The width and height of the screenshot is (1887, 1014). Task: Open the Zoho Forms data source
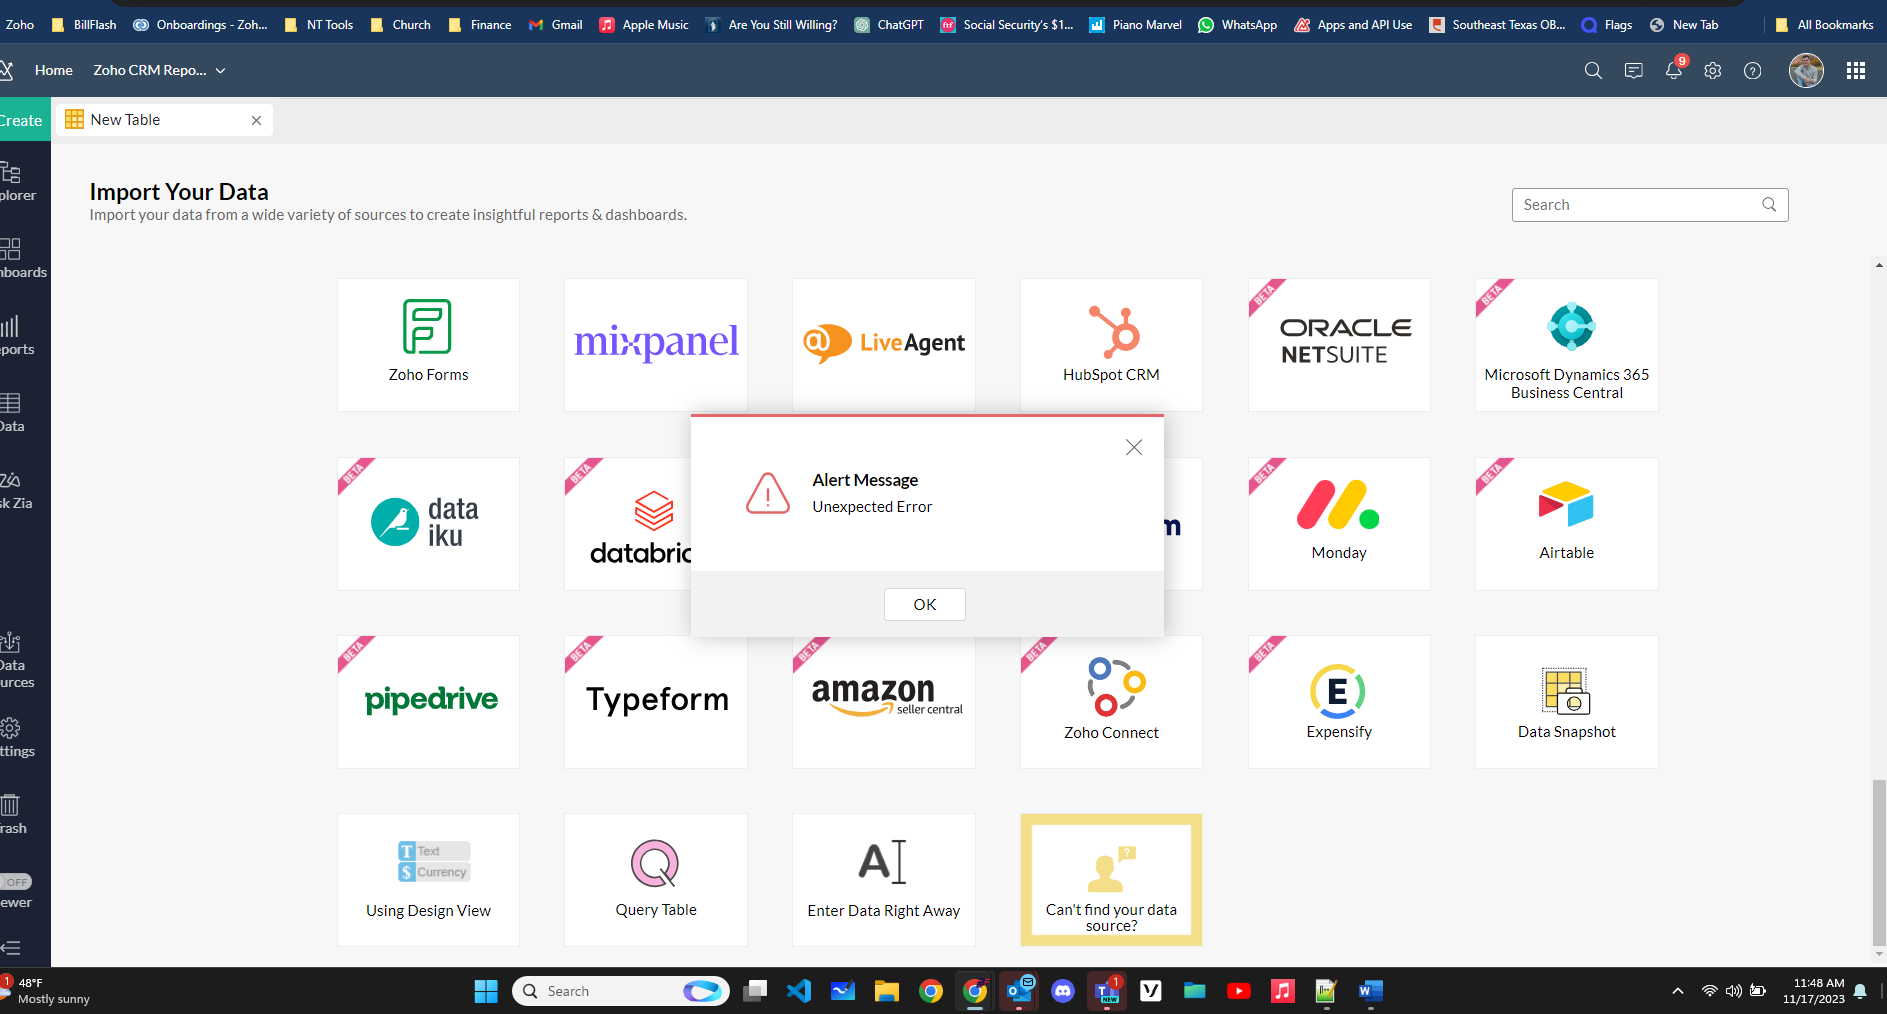(x=428, y=344)
